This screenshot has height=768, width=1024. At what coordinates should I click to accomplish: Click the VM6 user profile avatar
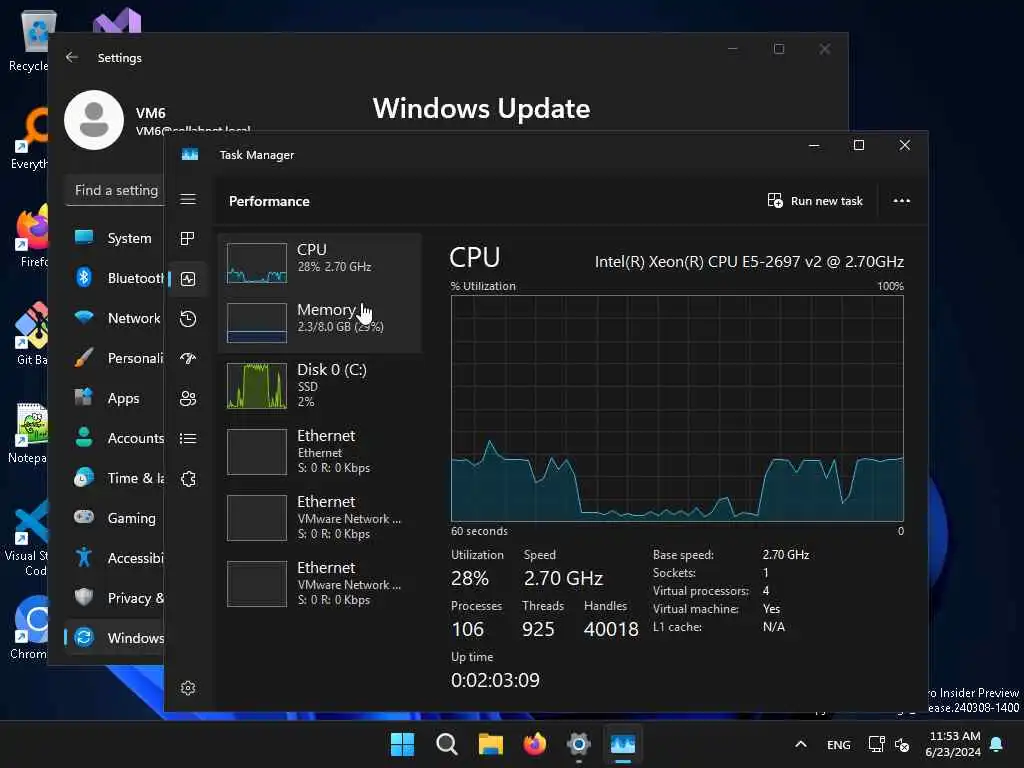pyautogui.click(x=94, y=120)
